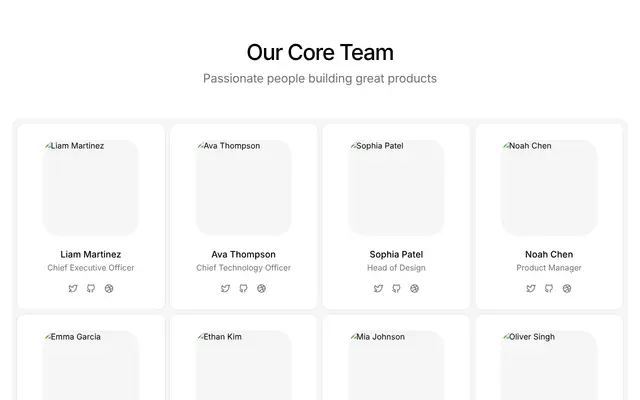
Task: Open Liam Martinez's GitHub icon
Action: [91, 289]
